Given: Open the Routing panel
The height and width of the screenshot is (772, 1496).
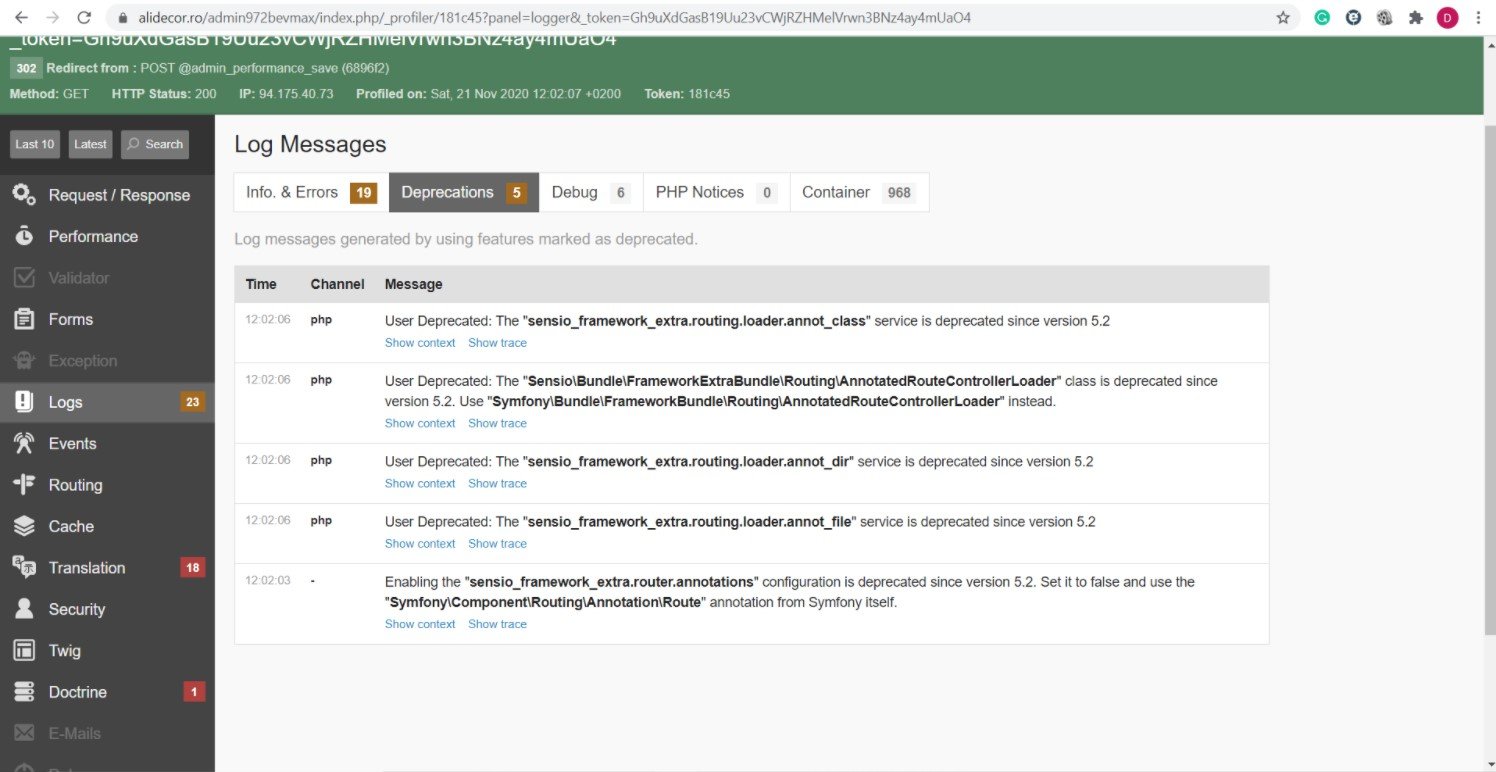Looking at the screenshot, I should [x=107, y=485].
